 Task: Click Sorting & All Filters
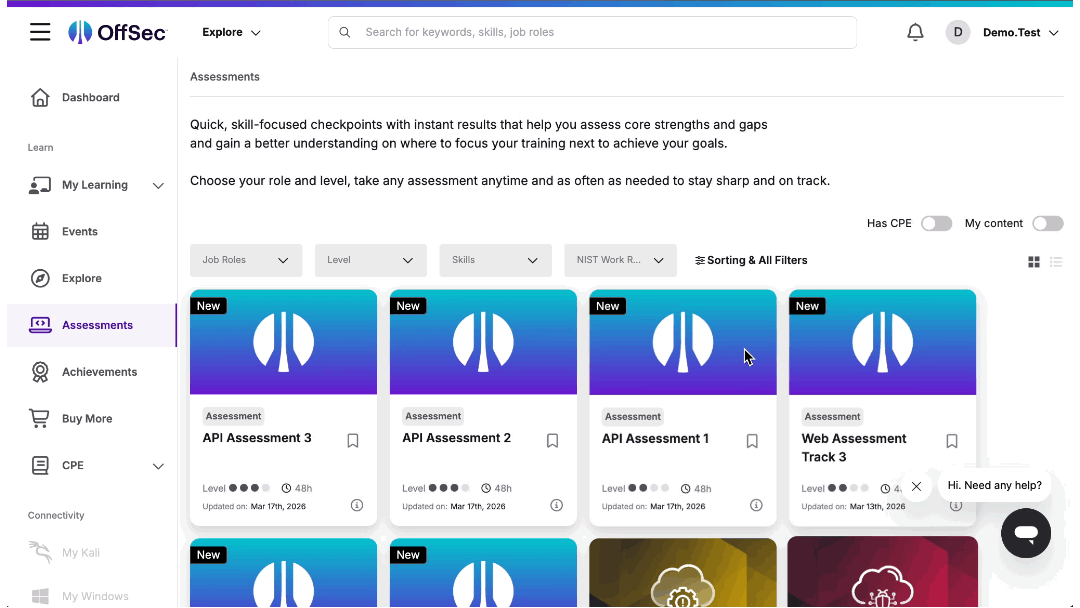tap(751, 260)
